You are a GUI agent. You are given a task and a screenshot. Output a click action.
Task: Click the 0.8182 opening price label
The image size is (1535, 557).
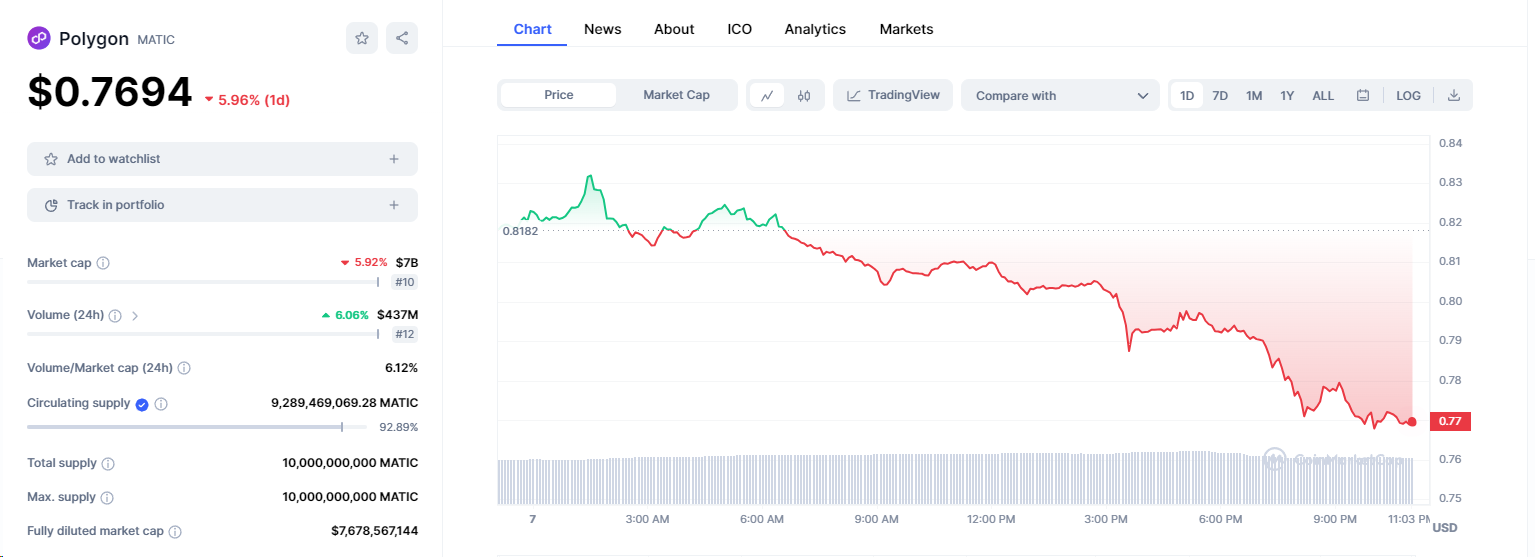point(520,231)
